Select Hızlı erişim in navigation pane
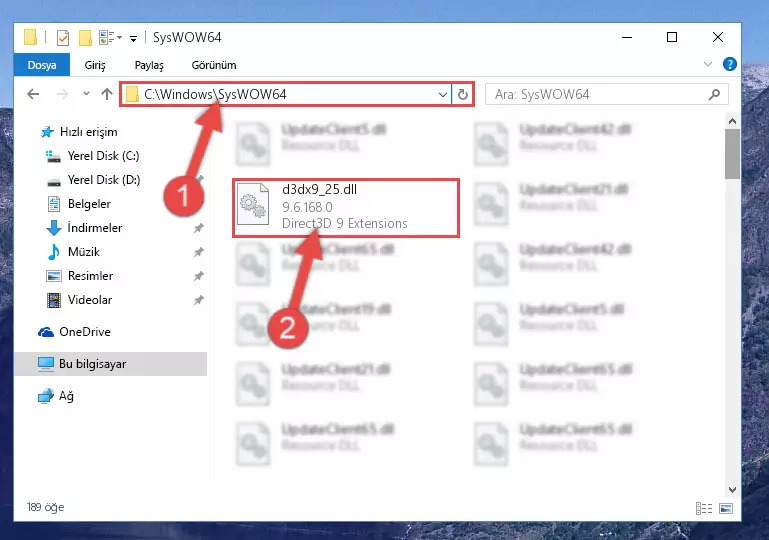 click(88, 132)
